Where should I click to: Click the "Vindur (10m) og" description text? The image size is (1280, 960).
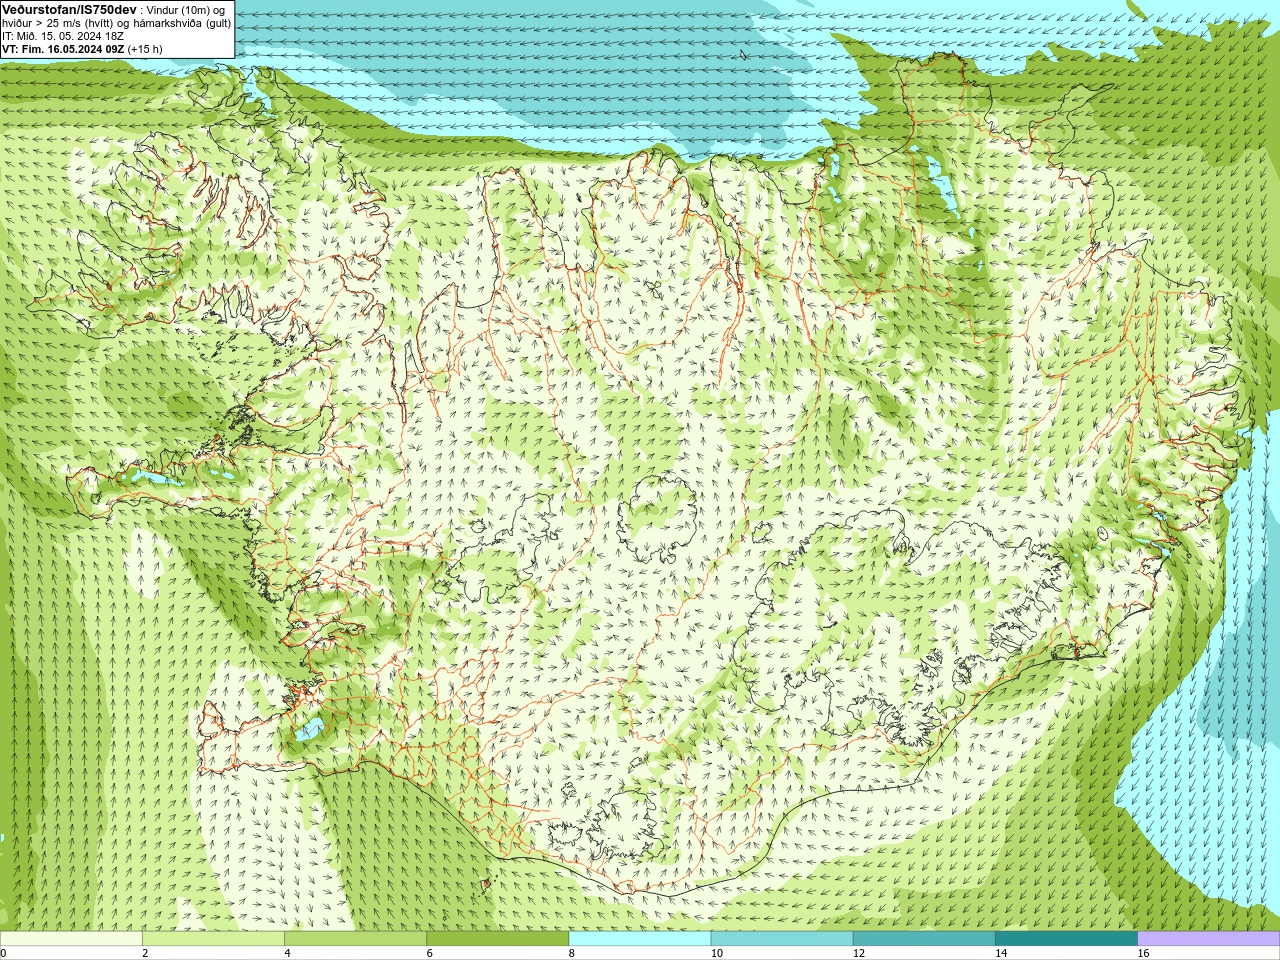coord(187,10)
